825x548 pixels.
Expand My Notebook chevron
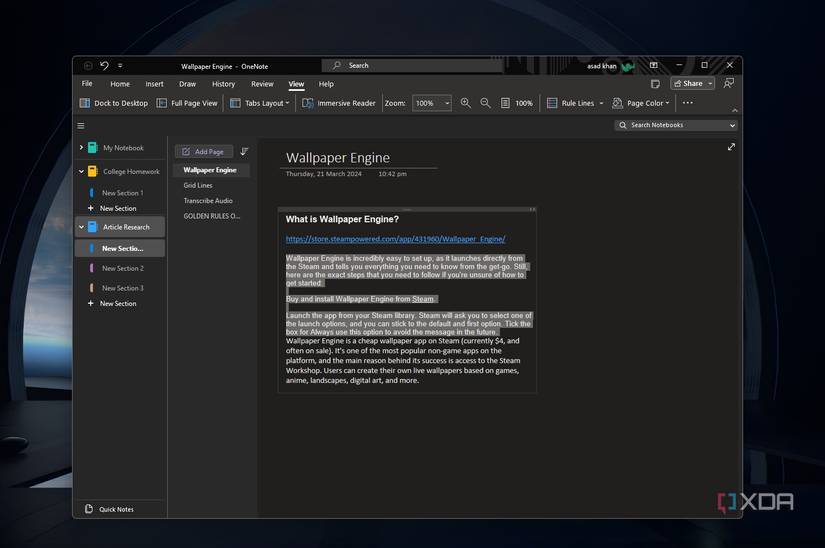click(81, 148)
